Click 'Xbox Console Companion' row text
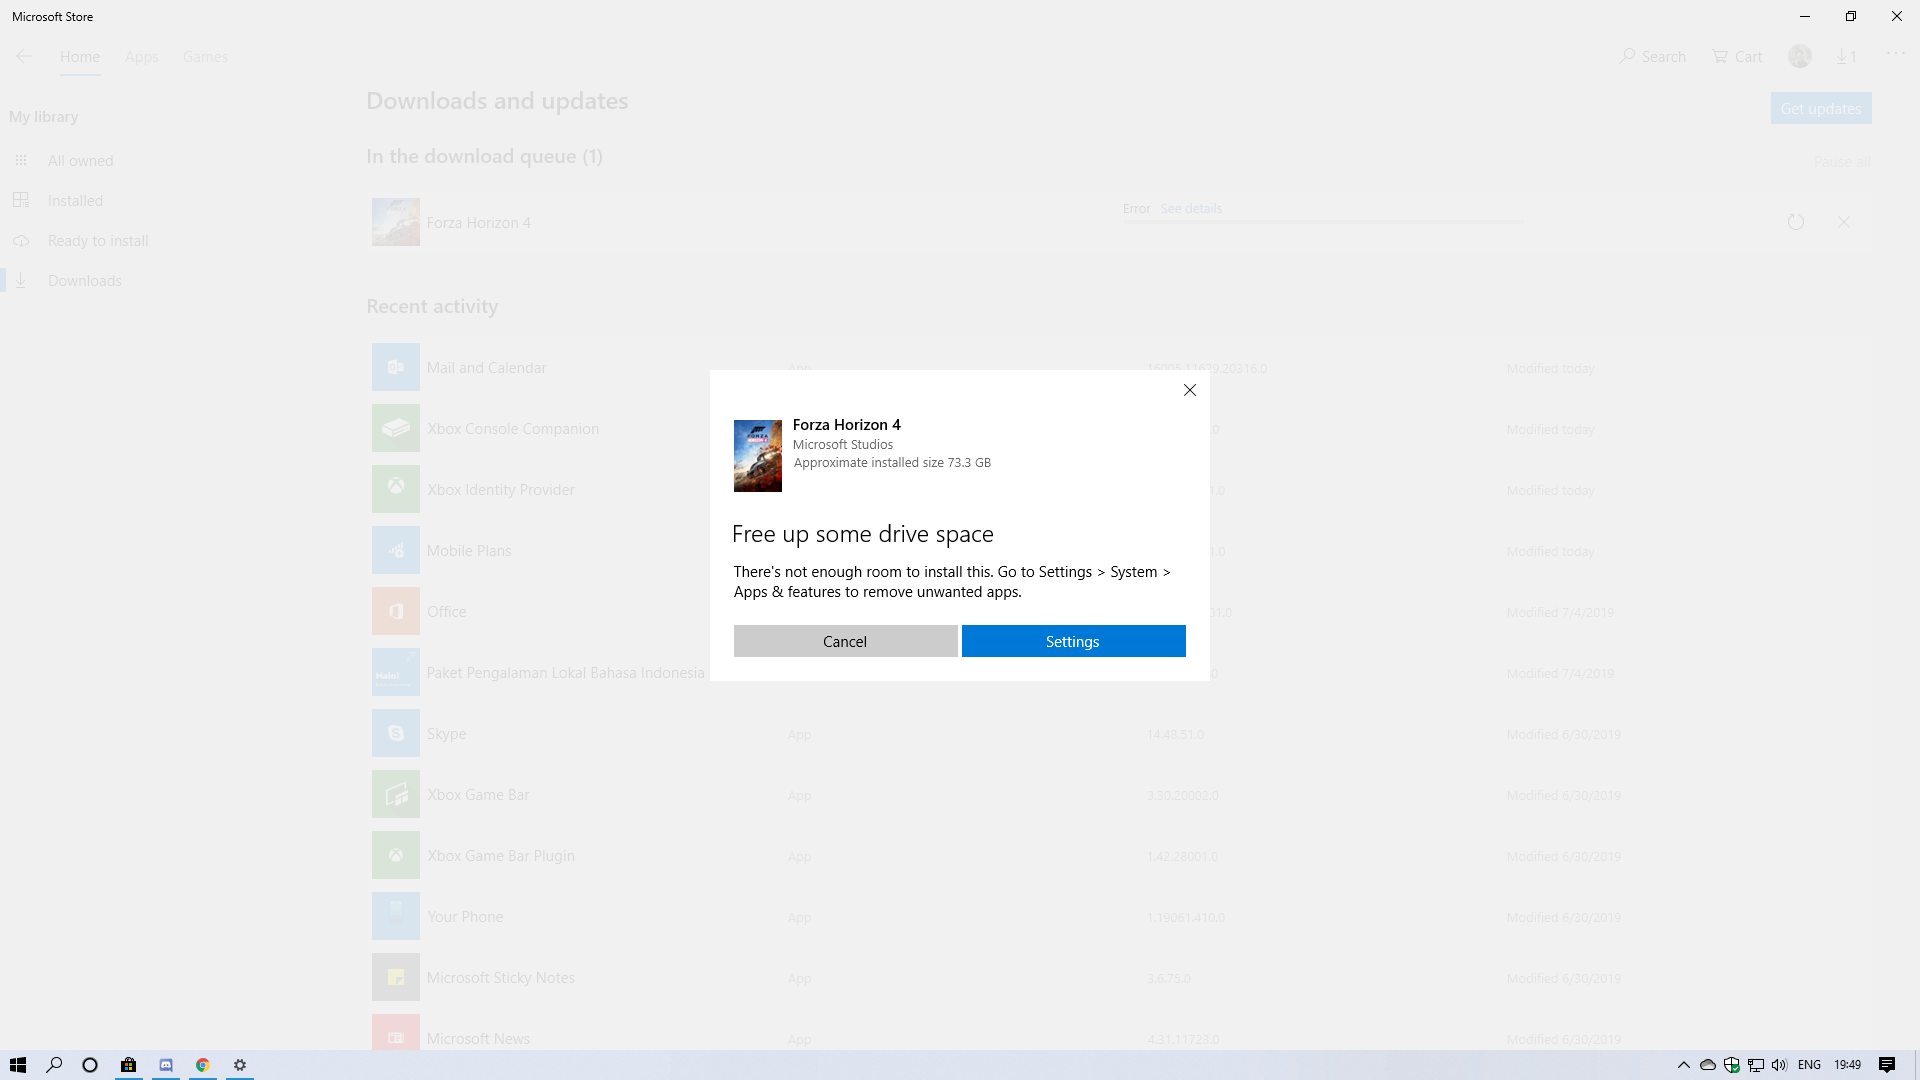This screenshot has height=1080, width=1920. point(513,429)
